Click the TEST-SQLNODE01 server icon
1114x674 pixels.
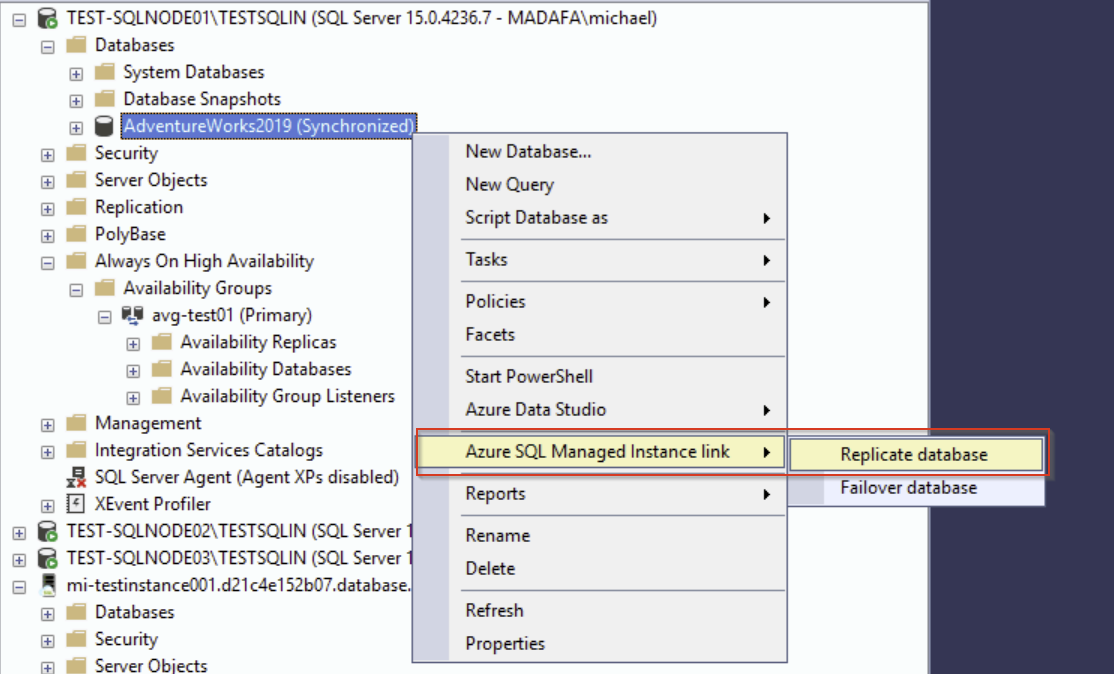[47, 18]
